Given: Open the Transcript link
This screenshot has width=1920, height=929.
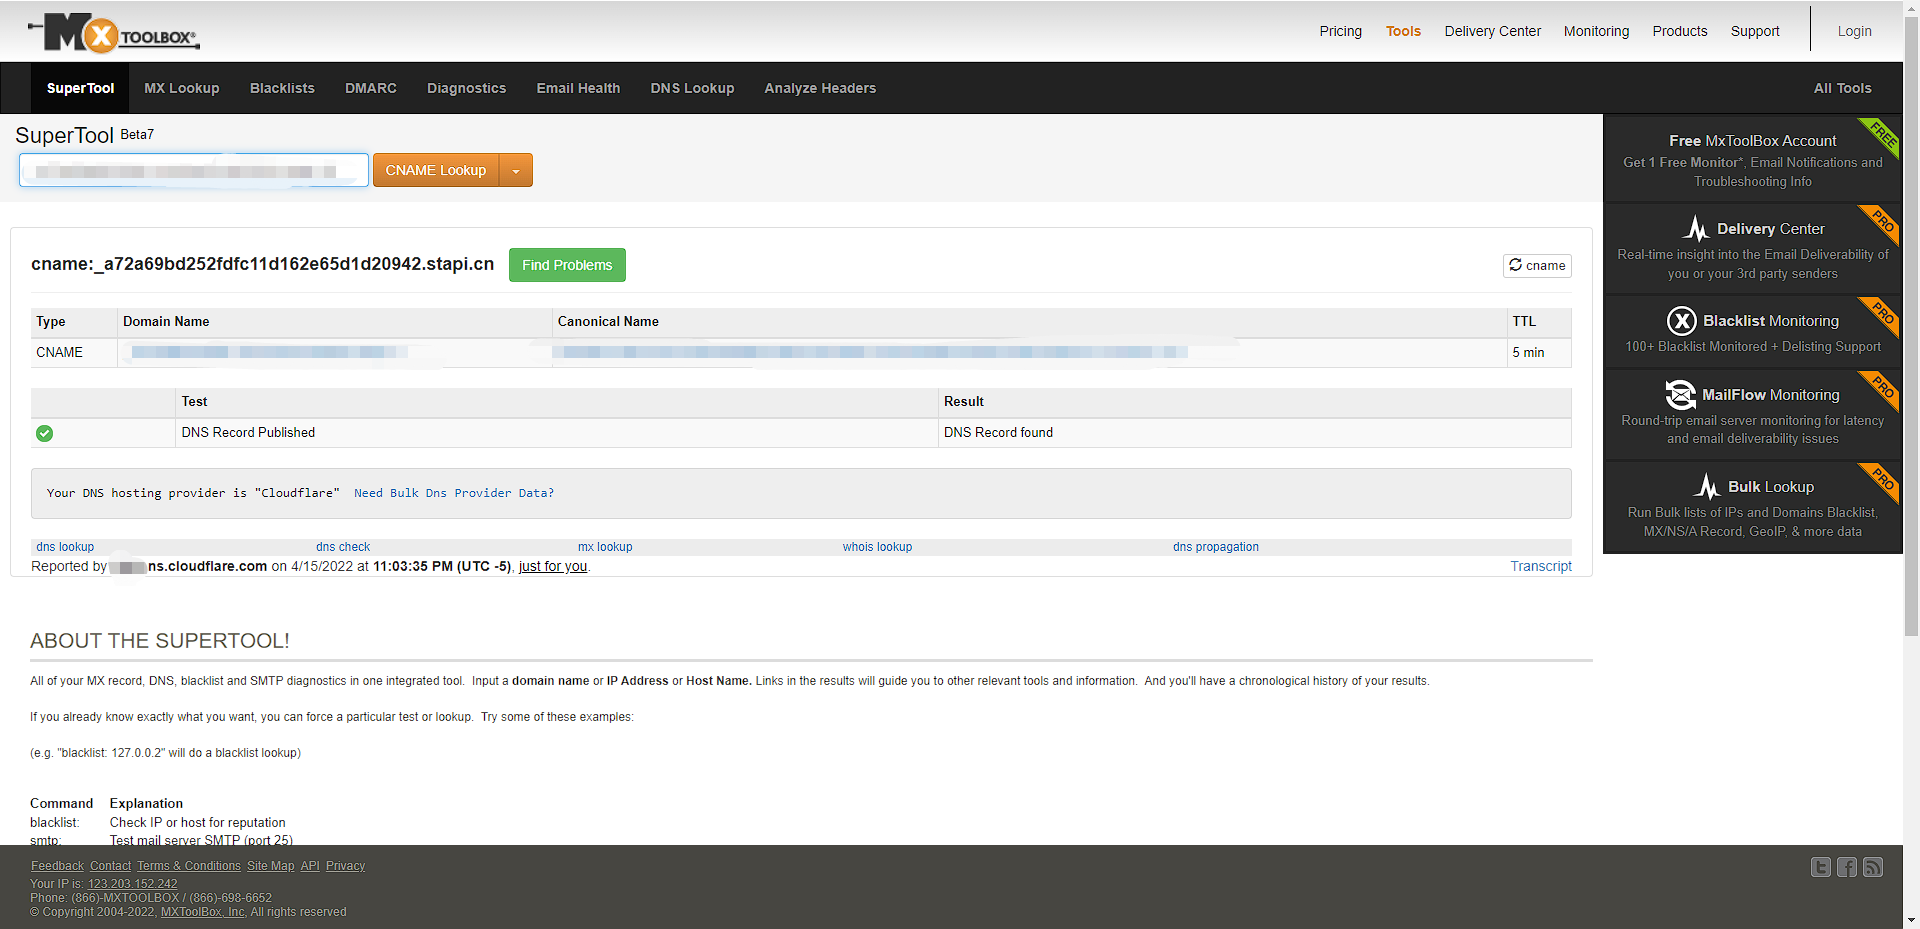Looking at the screenshot, I should 1541,566.
